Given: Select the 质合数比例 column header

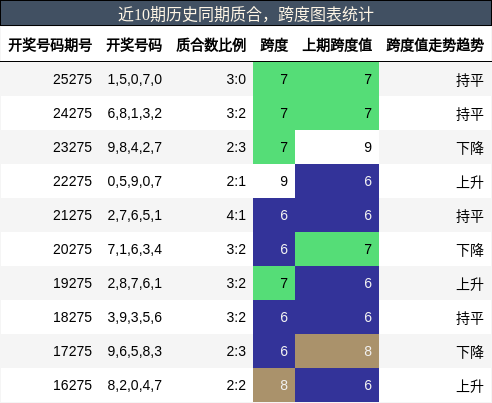Looking at the screenshot, I should (x=211, y=45).
